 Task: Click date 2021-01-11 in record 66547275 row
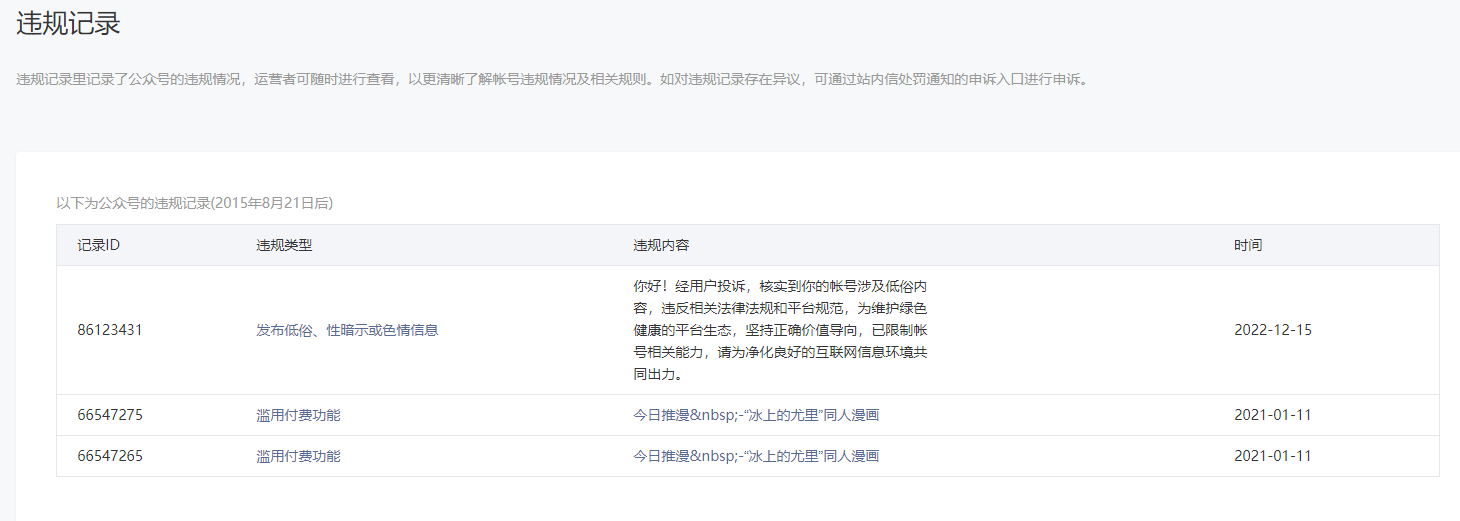[x=1272, y=415]
